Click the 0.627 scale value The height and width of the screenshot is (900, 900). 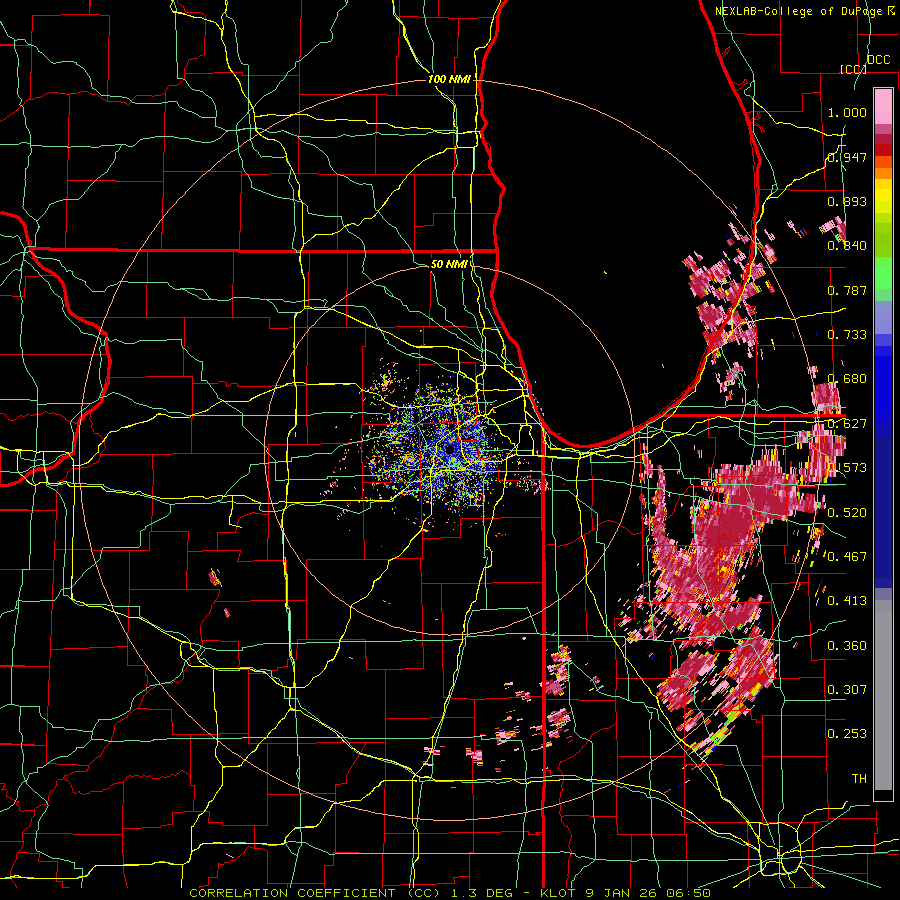(x=847, y=424)
